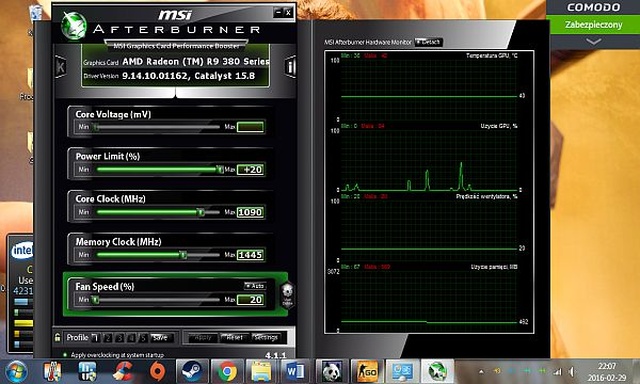Click the Apply button

tap(203, 337)
